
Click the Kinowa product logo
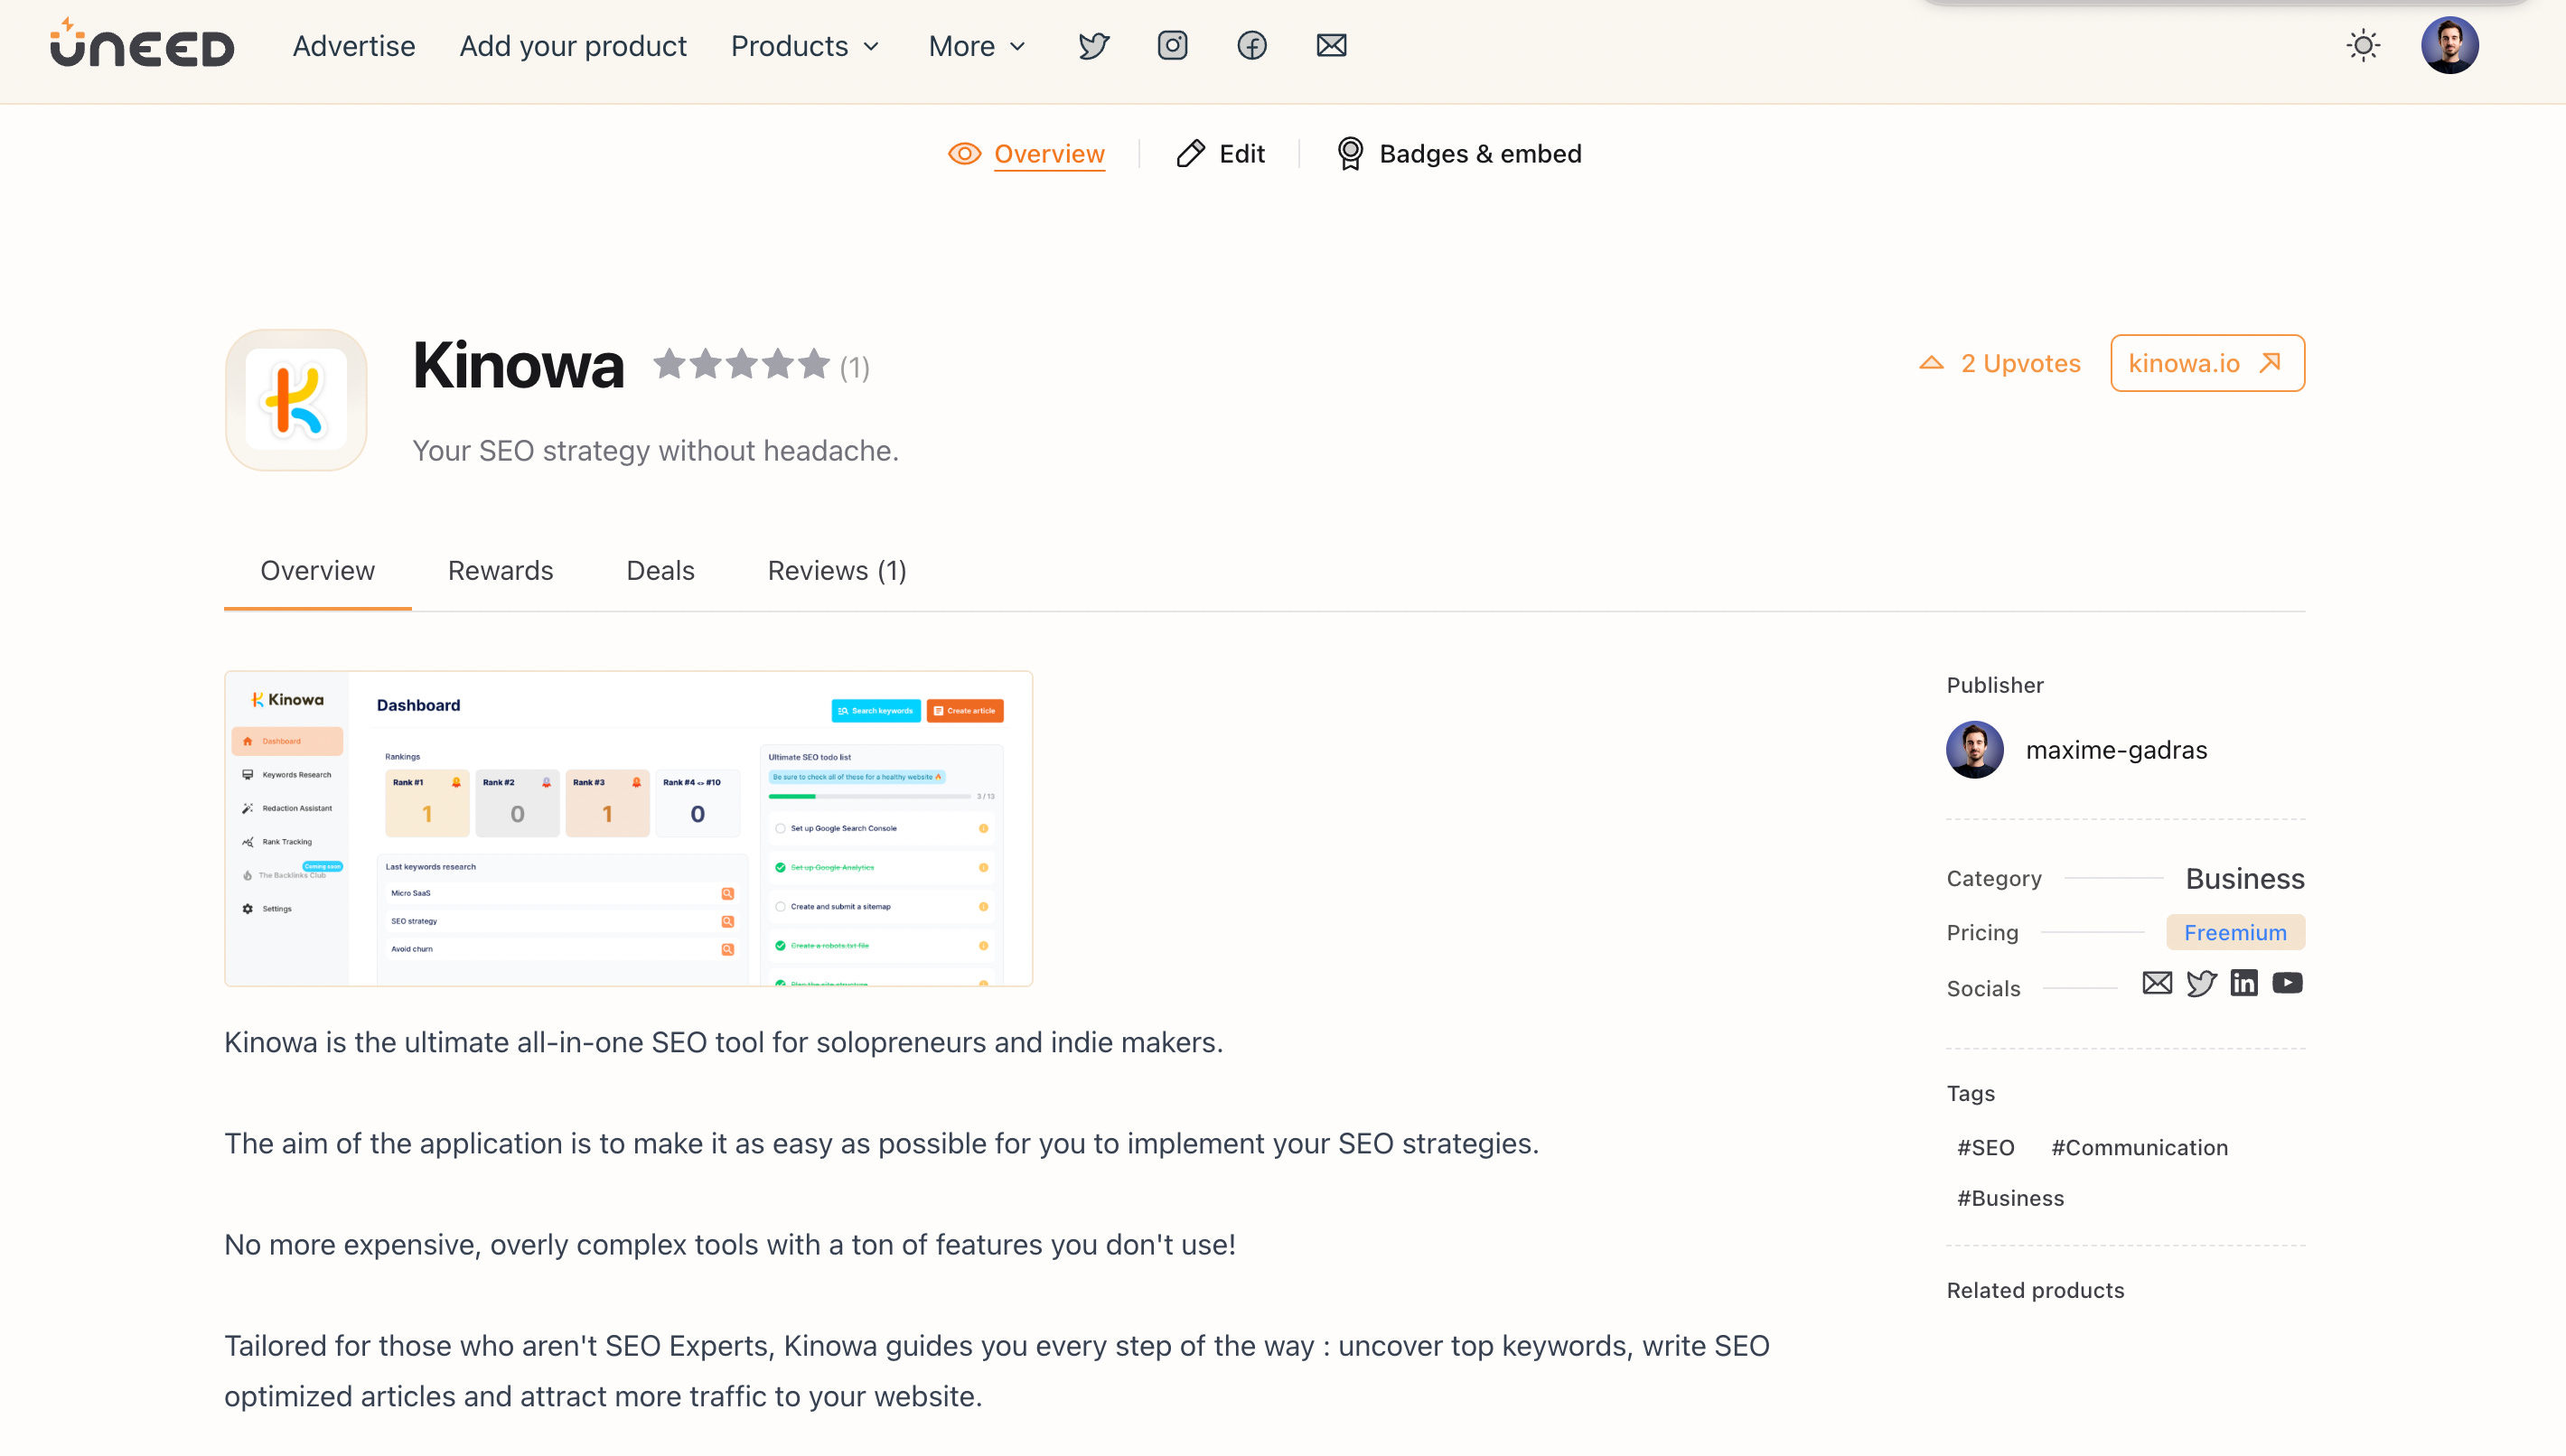296,400
